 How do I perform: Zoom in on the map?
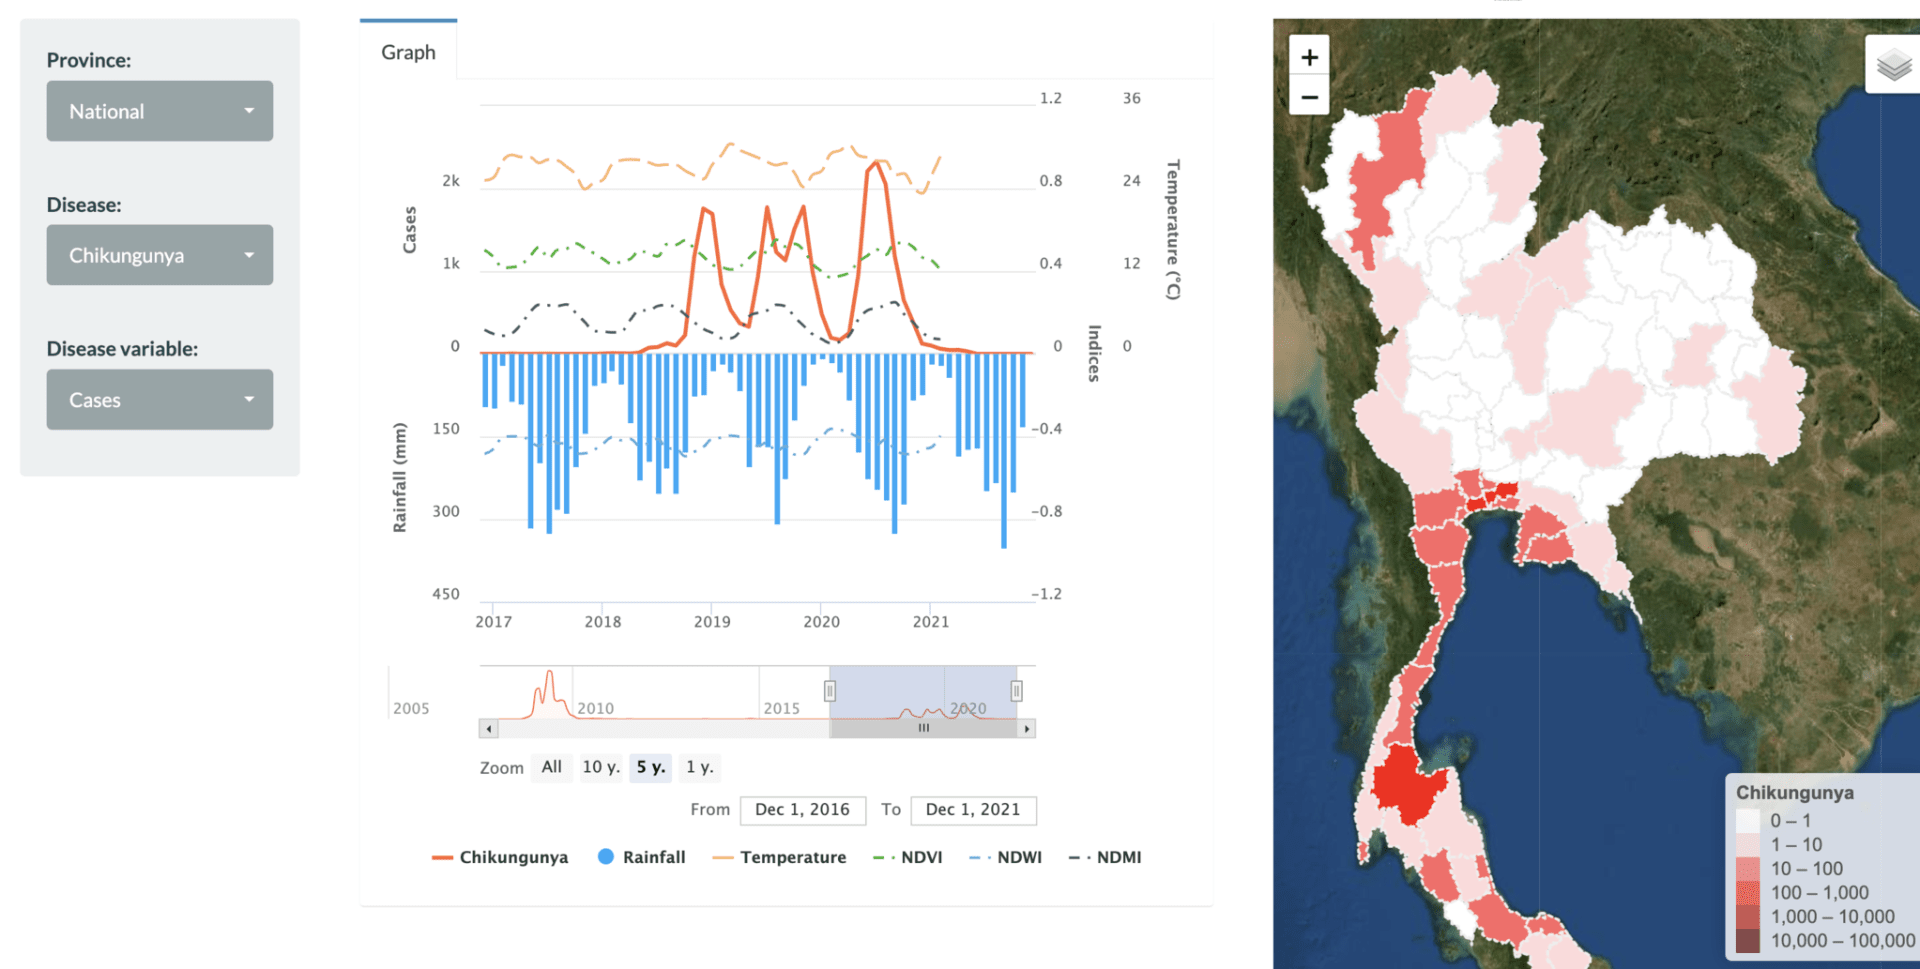click(1309, 57)
